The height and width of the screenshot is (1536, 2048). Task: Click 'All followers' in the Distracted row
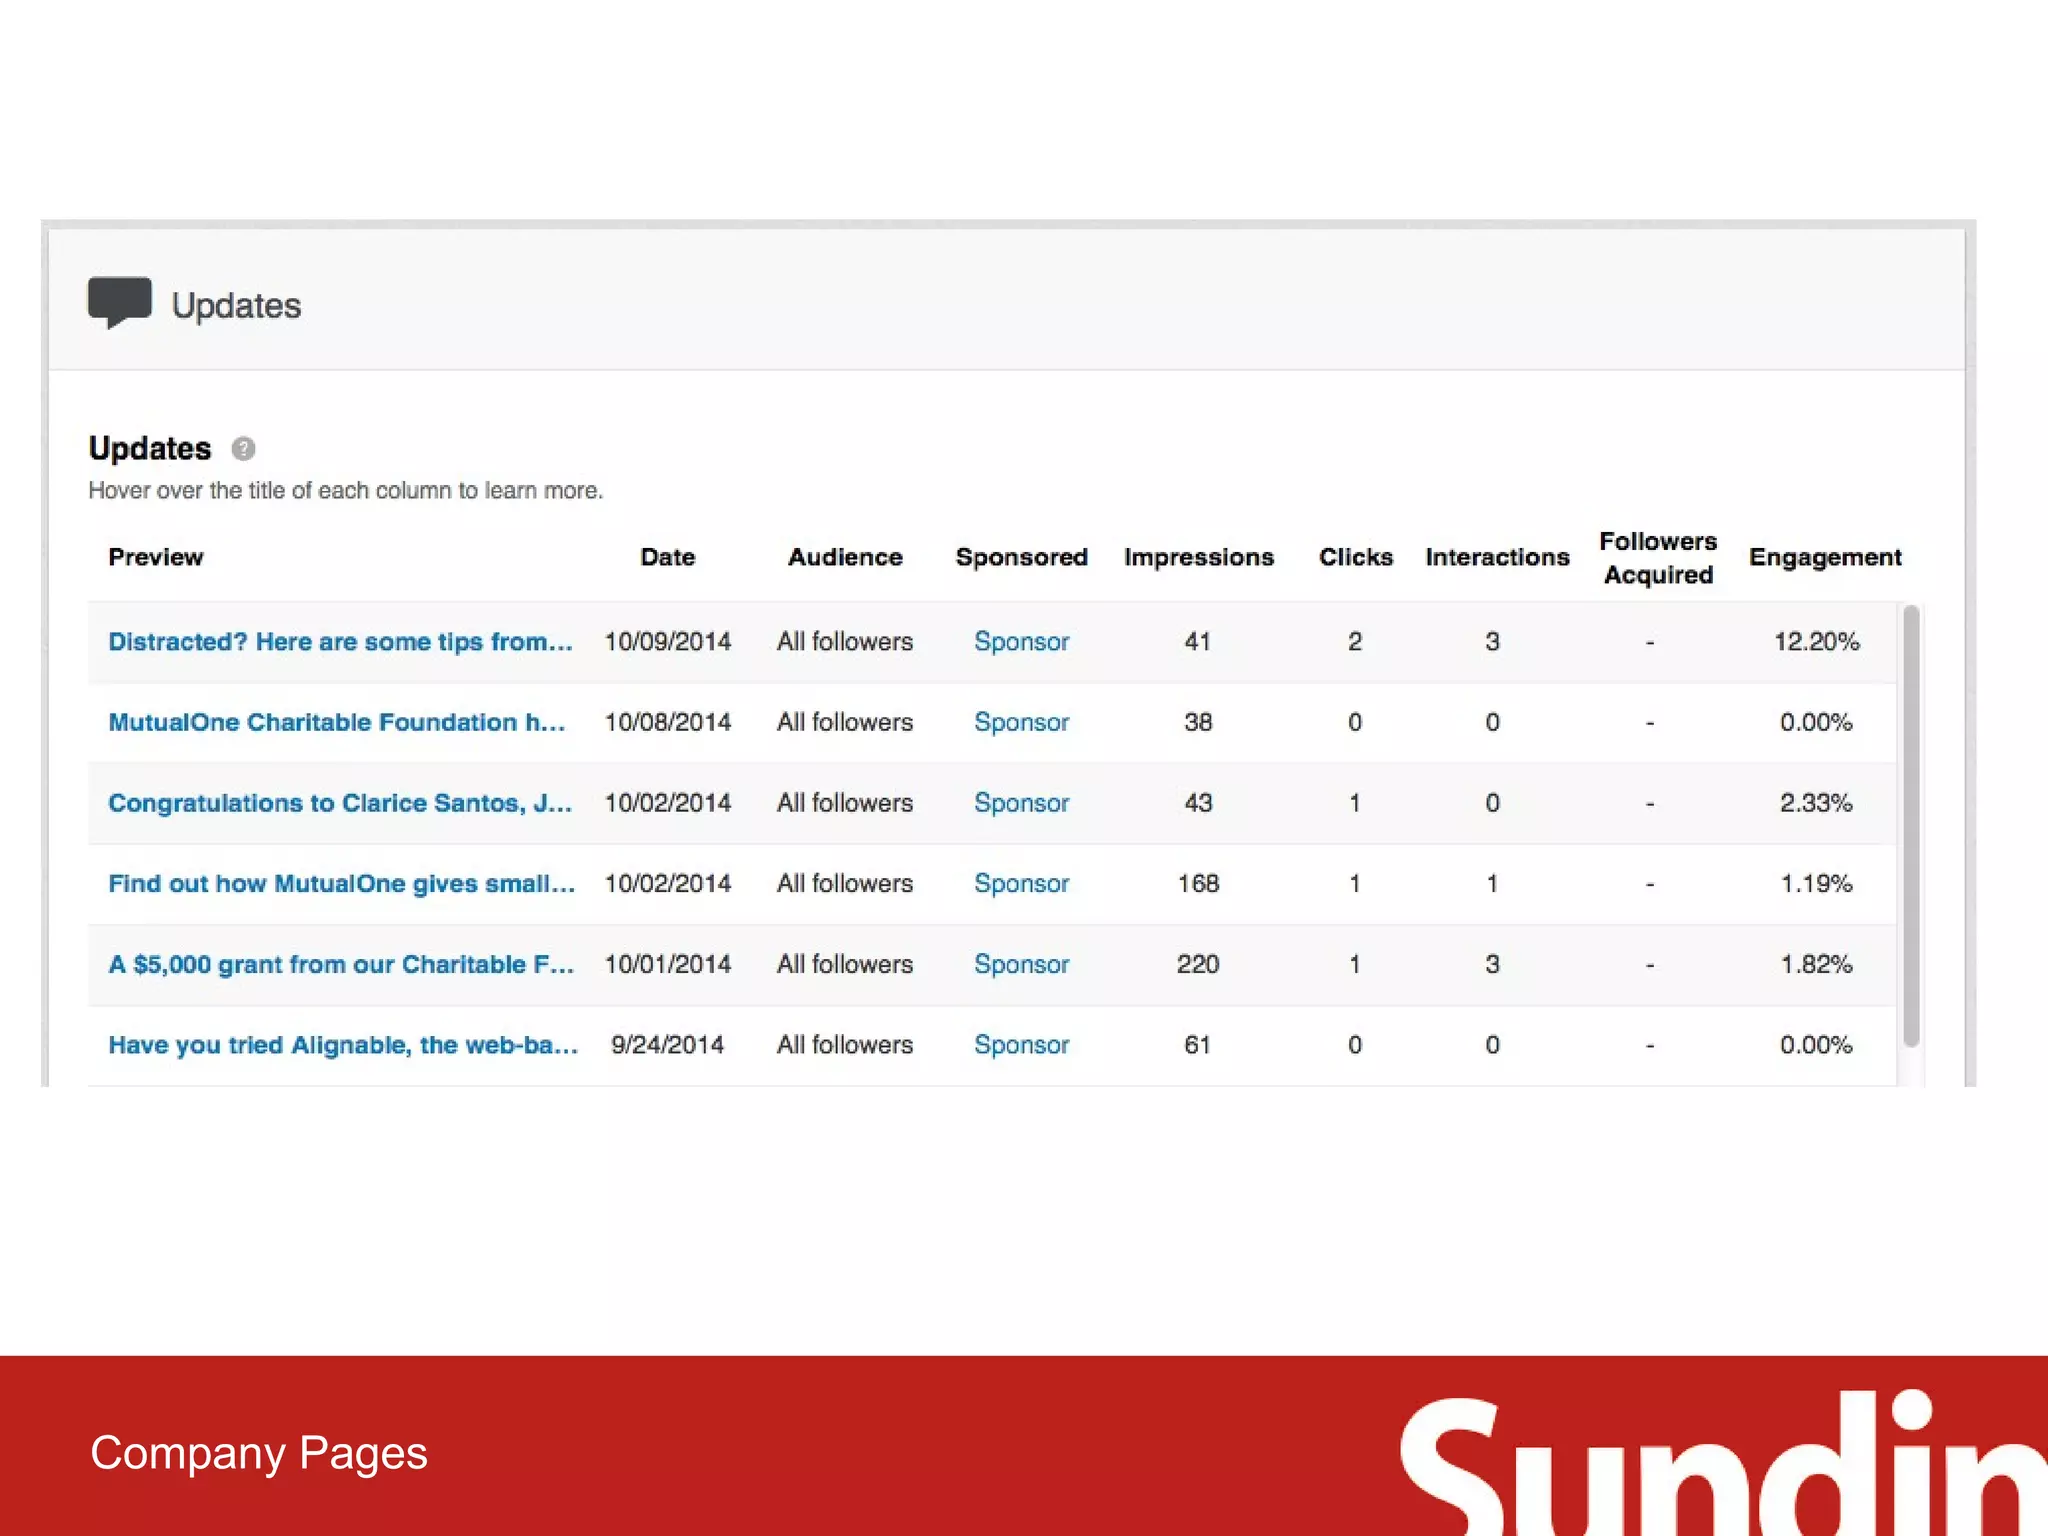pyautogui.click(x=845, y=642)
